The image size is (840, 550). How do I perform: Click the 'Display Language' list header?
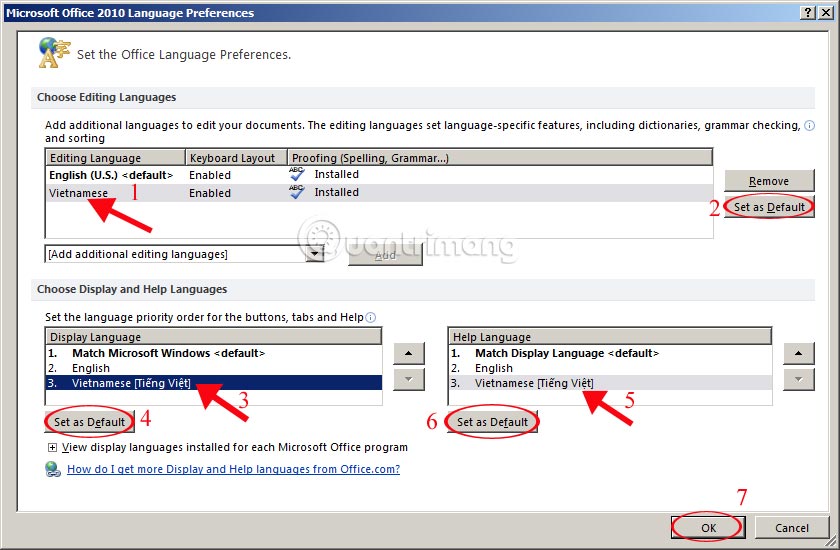(214, 337)
